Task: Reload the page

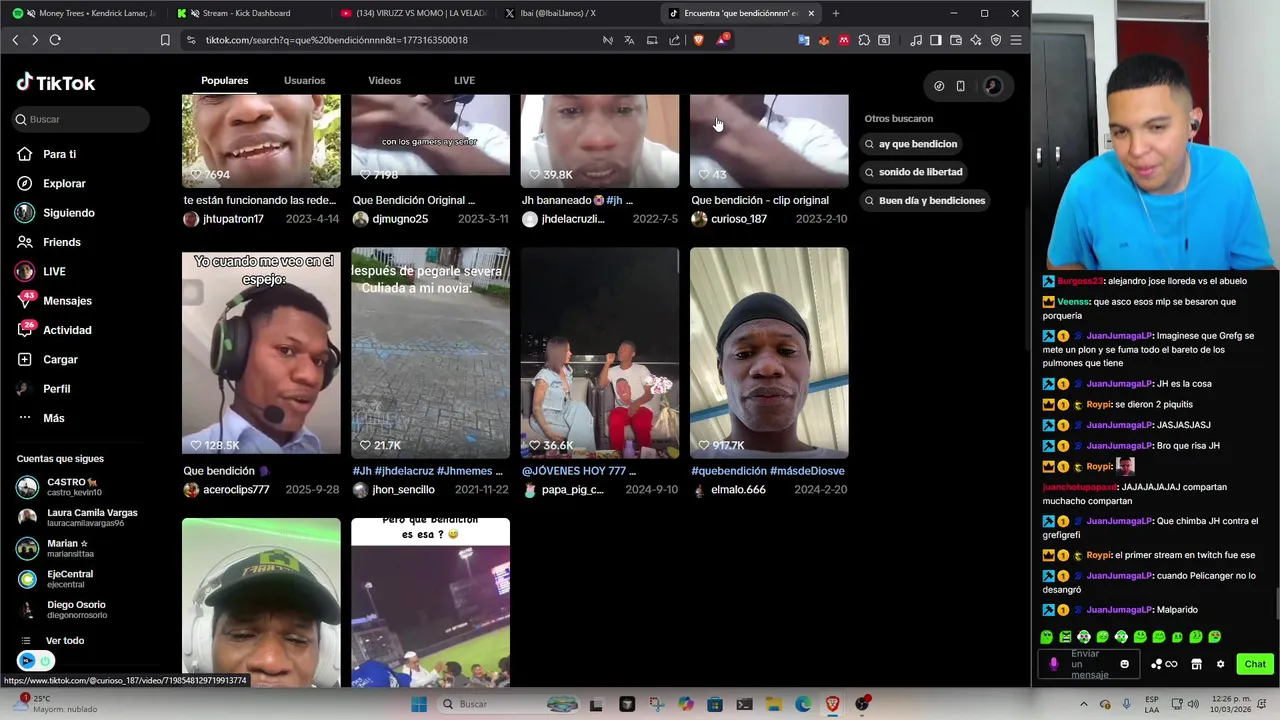Action: [x=55, y=40]
